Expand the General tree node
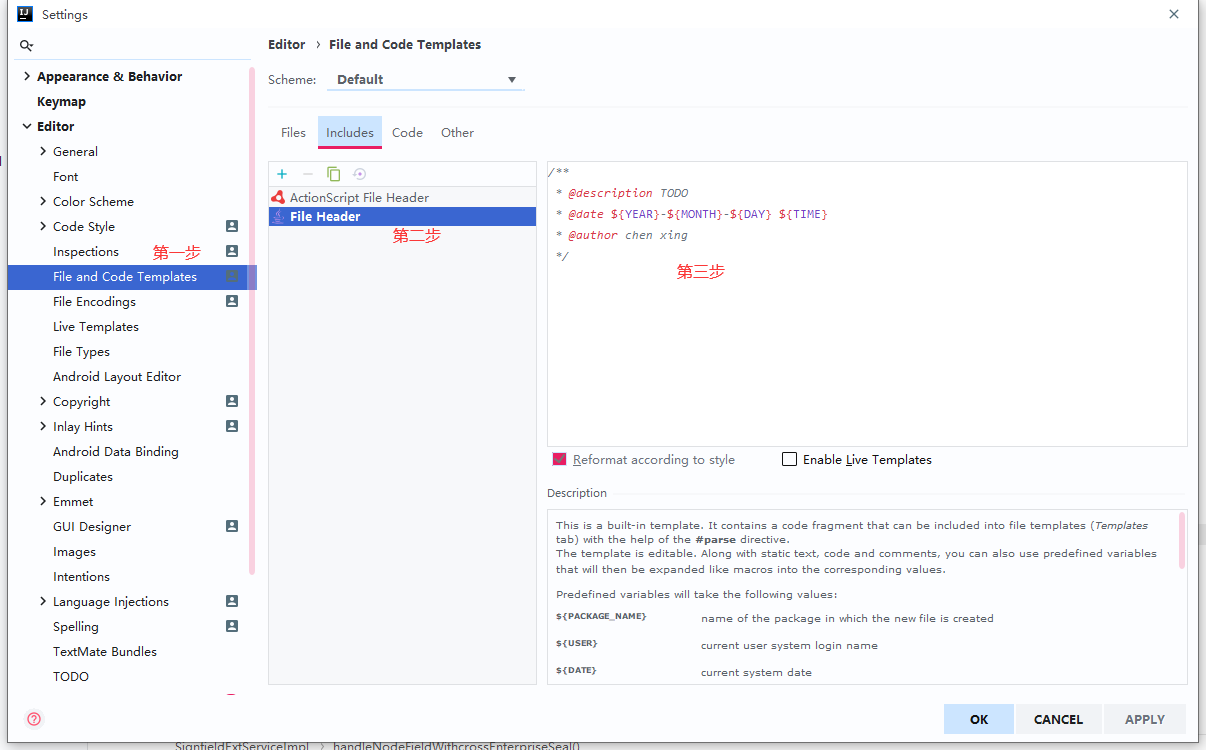The height and width of the screenshot is (750, 1206). [x=43, y=151]
